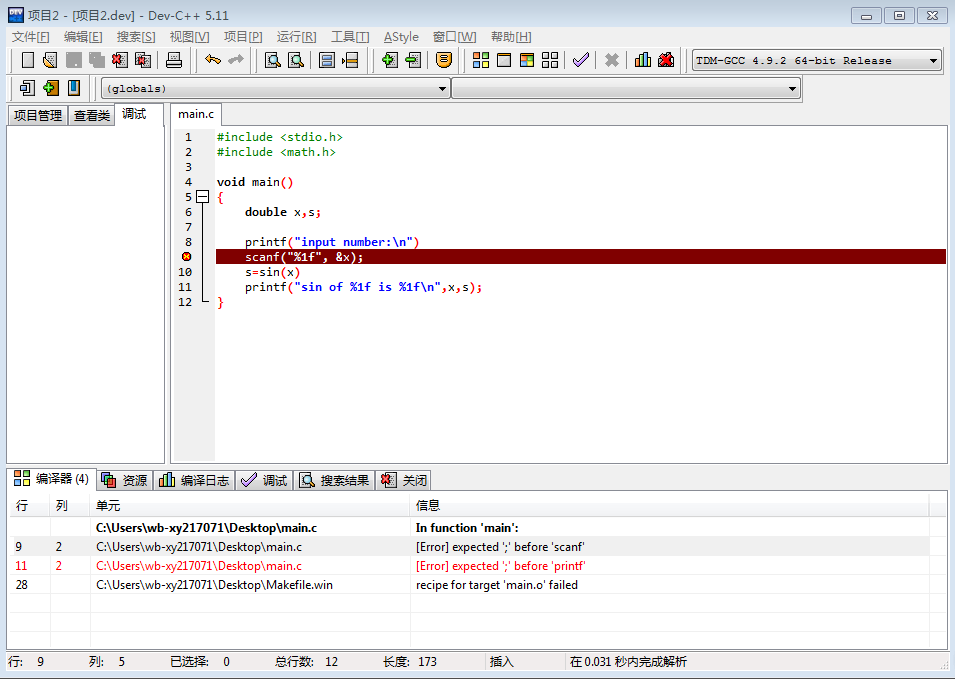Open the 编译日志 tab
Image resolution: width=955 pixels, height=679 pixels.
194,480
